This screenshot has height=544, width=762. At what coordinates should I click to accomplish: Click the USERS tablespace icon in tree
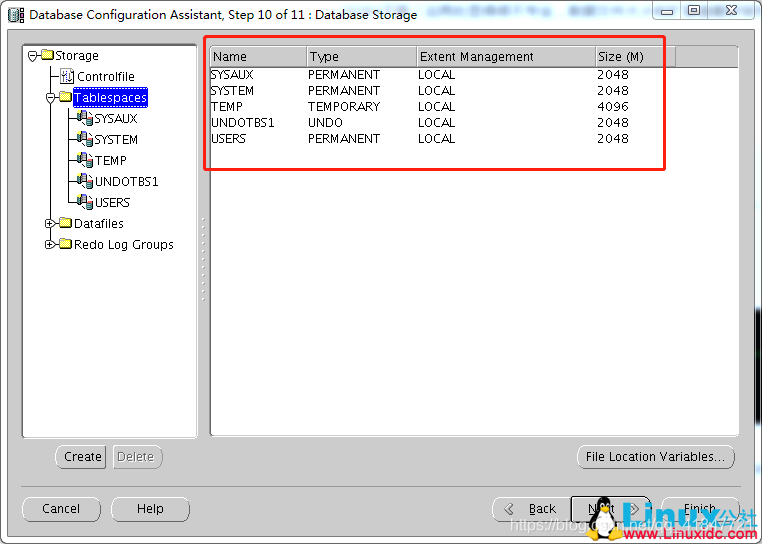point(85,202)
